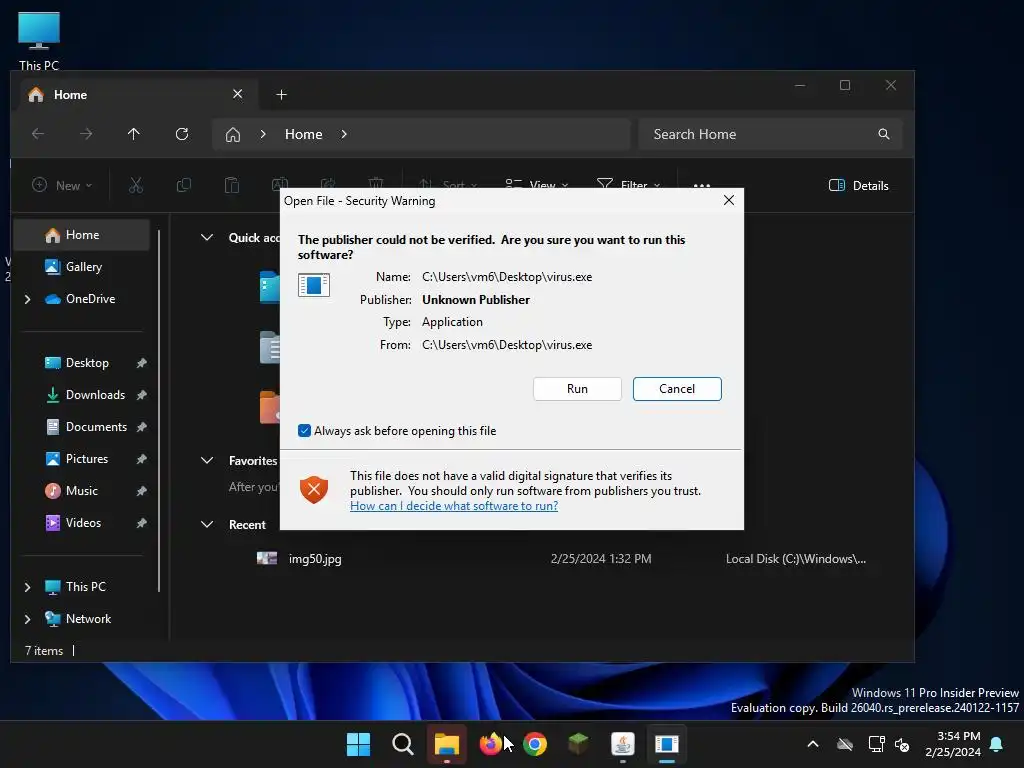
Task: Uncheck Always ask before opening this file
Action: [304, 430]
